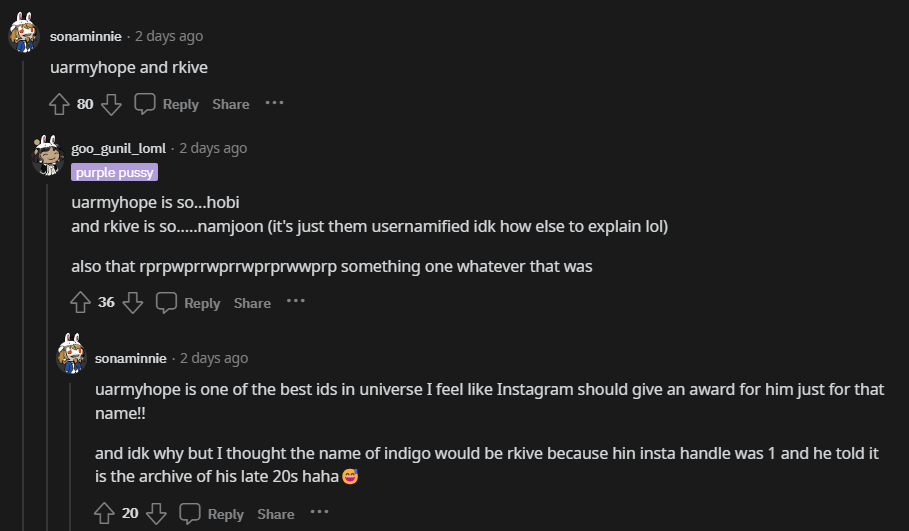Open more options on goo_gunil_loml's comment
This screenshot has width=909, height=531.
coord(296,302)
